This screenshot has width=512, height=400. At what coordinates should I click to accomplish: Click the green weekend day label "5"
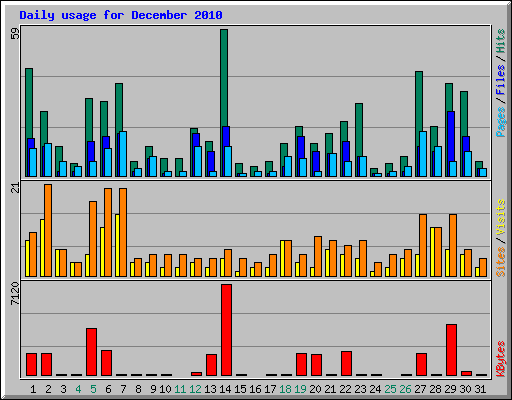tap(93, 389)
